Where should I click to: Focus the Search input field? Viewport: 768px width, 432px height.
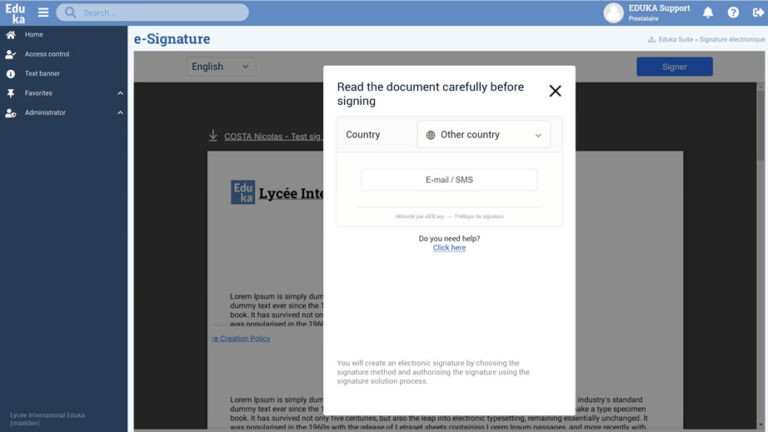pos(152,13)
